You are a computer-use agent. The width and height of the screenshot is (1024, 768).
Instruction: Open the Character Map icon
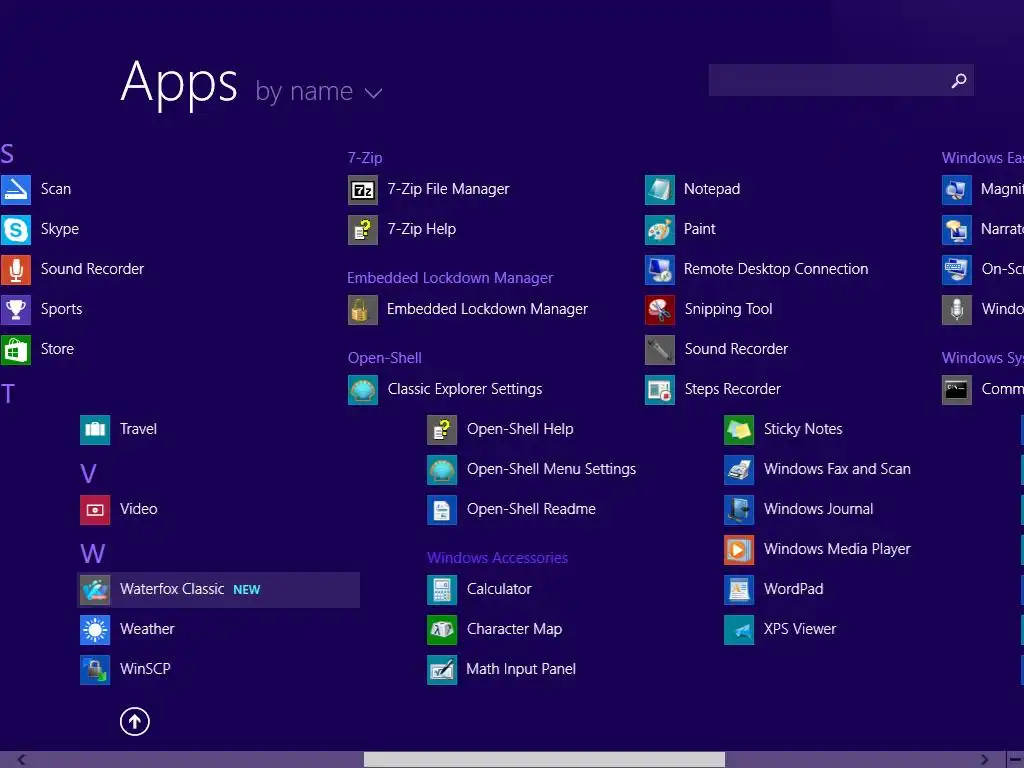[x=441, y=629]
